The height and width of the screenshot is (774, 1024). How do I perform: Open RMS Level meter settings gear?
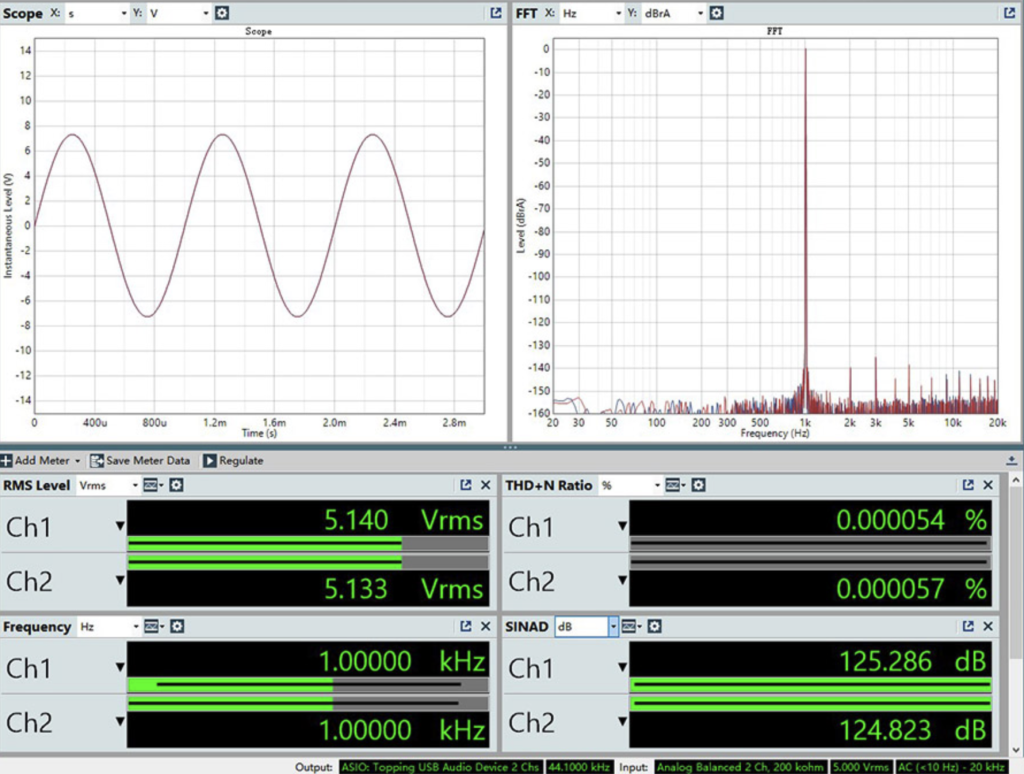point(176,485)
